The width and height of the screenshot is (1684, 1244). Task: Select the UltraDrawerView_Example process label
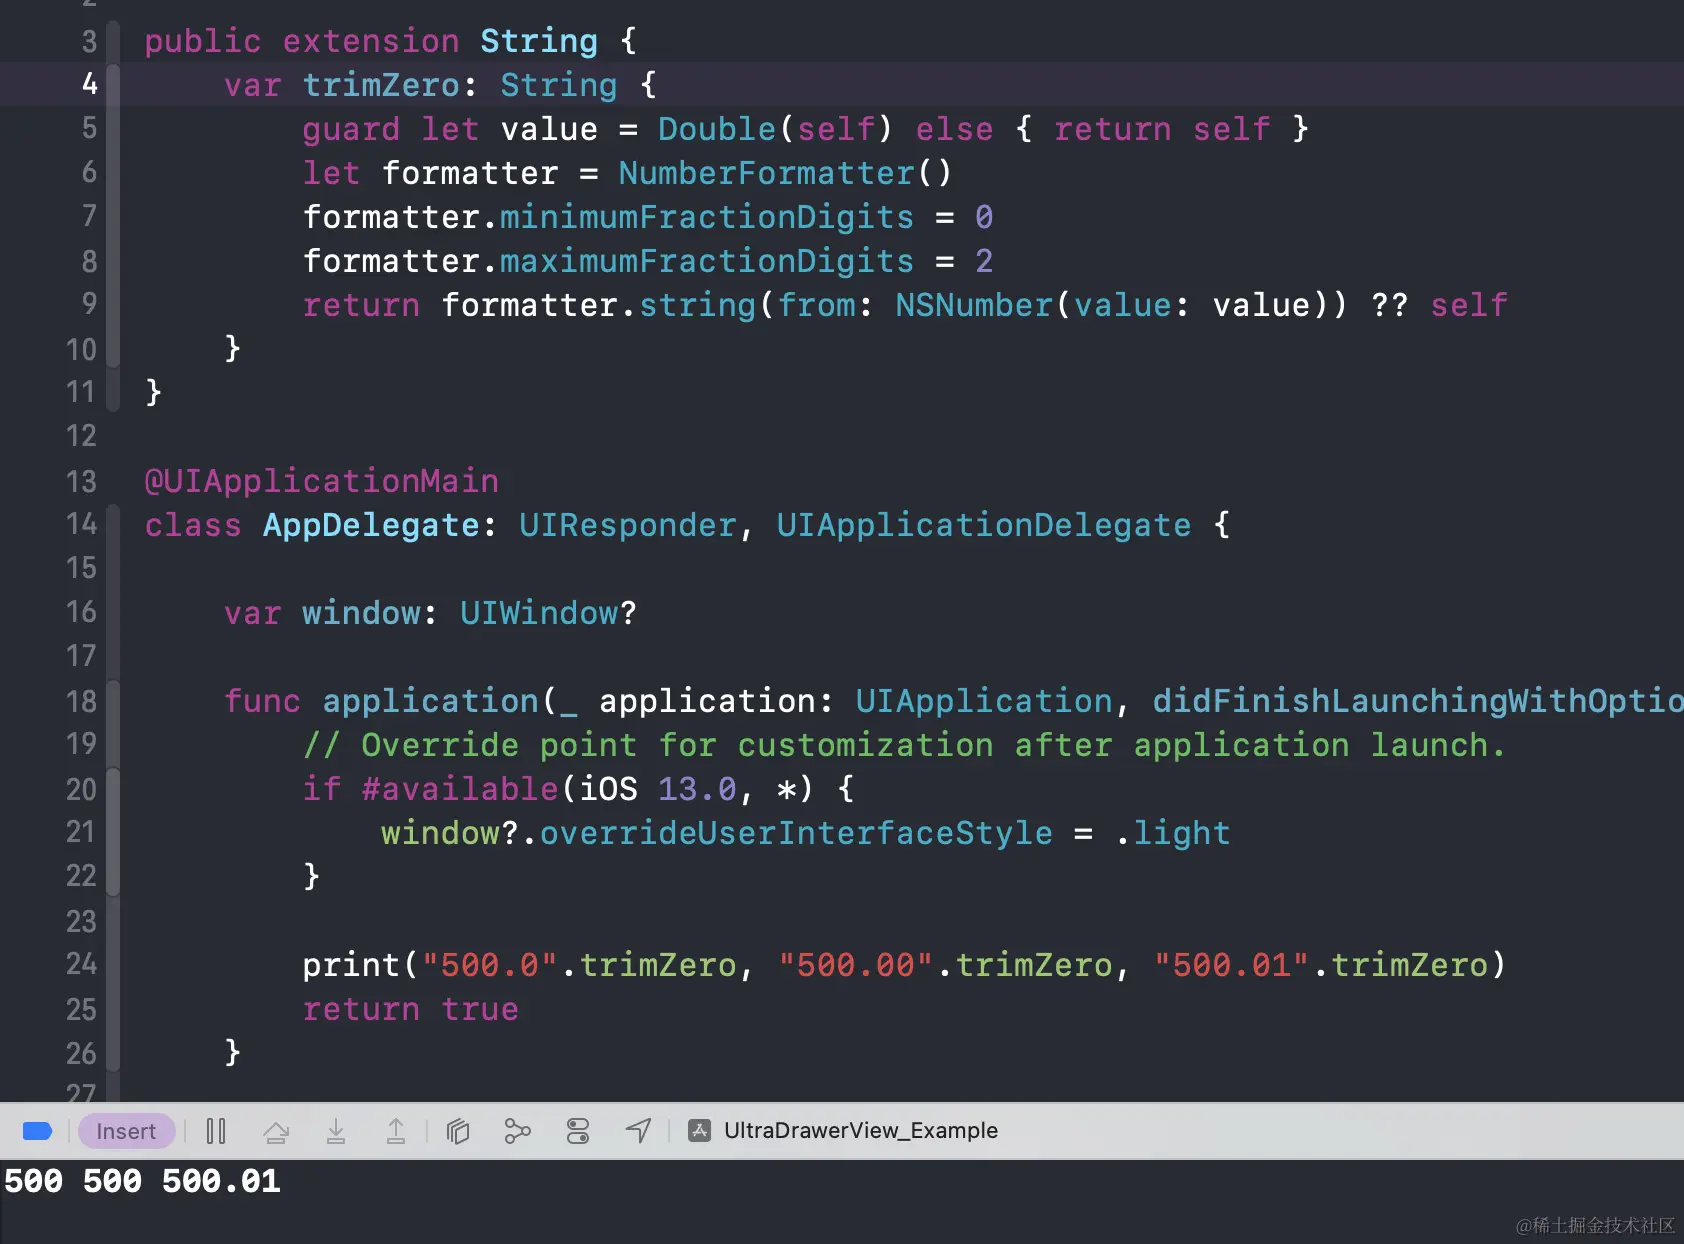pyautogui.click(x=861, y=1131)
